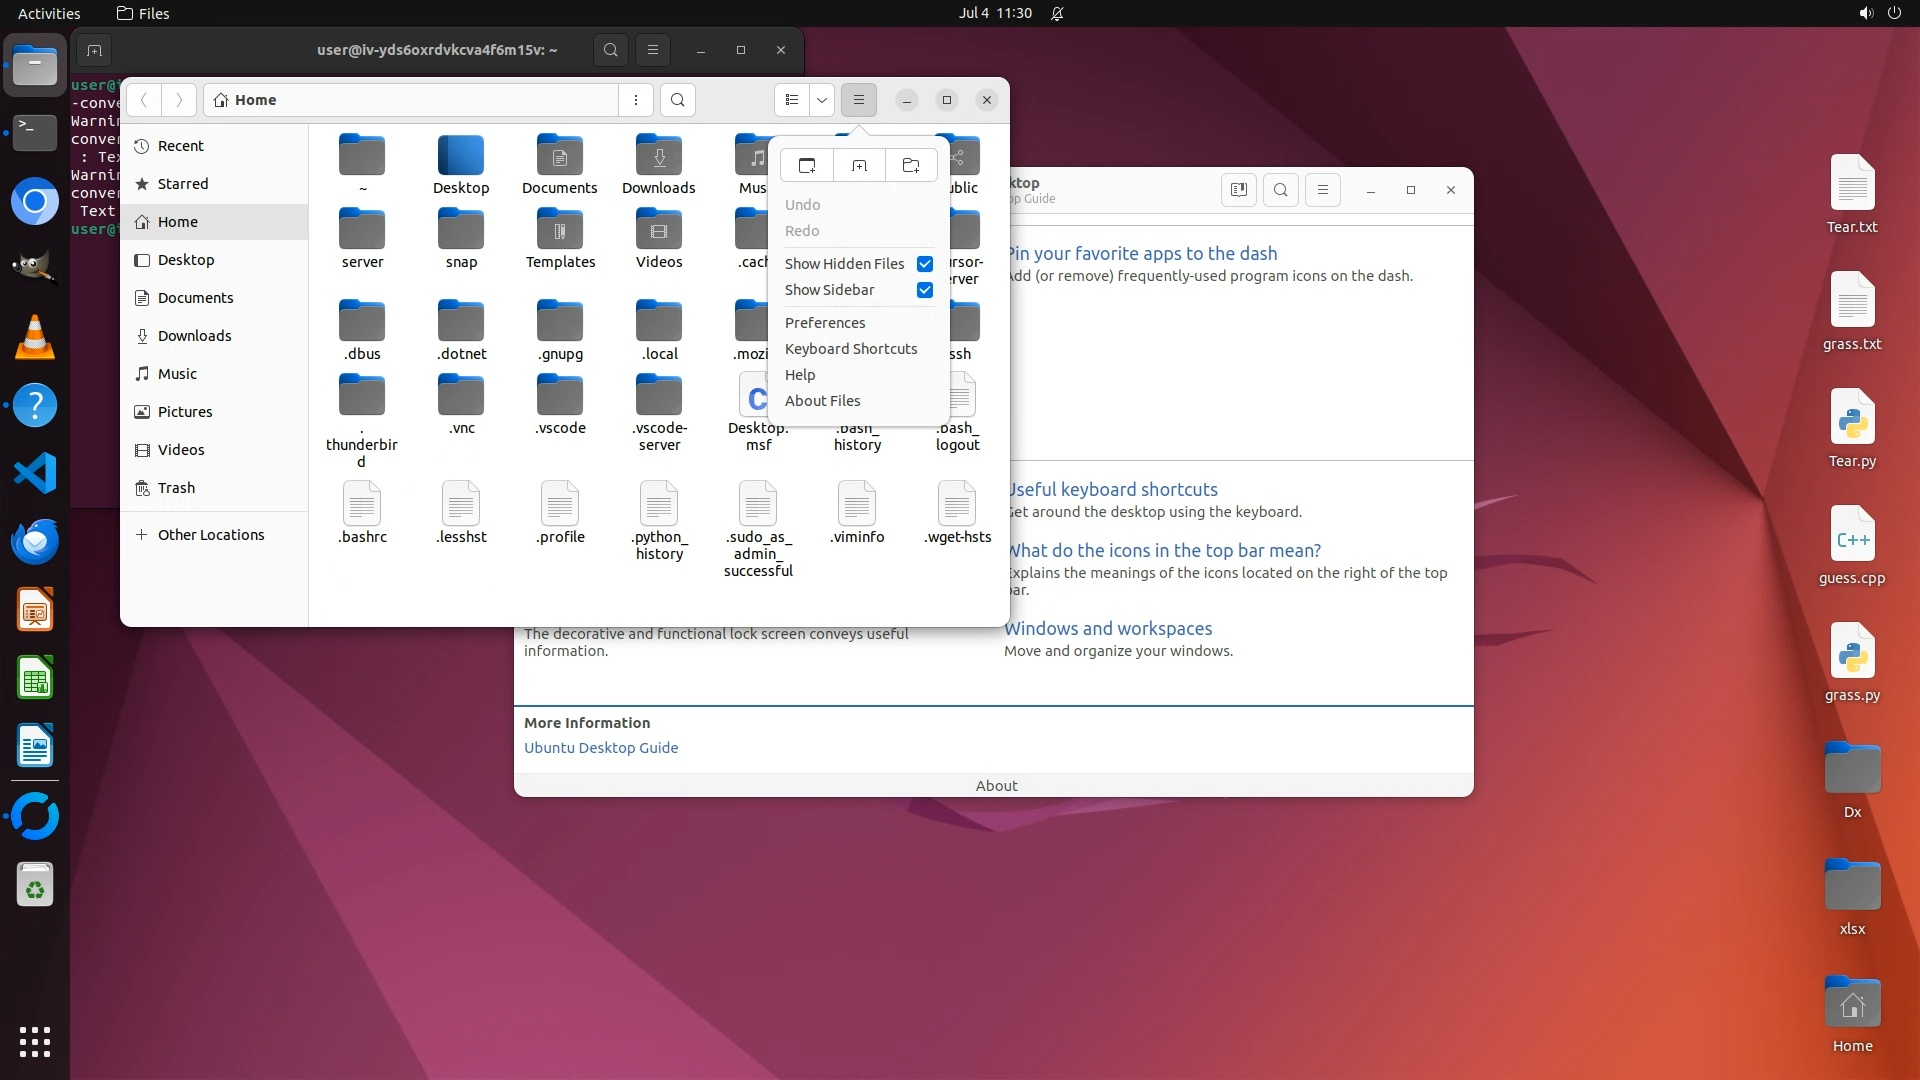Click the list view toggle icon

coord(792,100)
